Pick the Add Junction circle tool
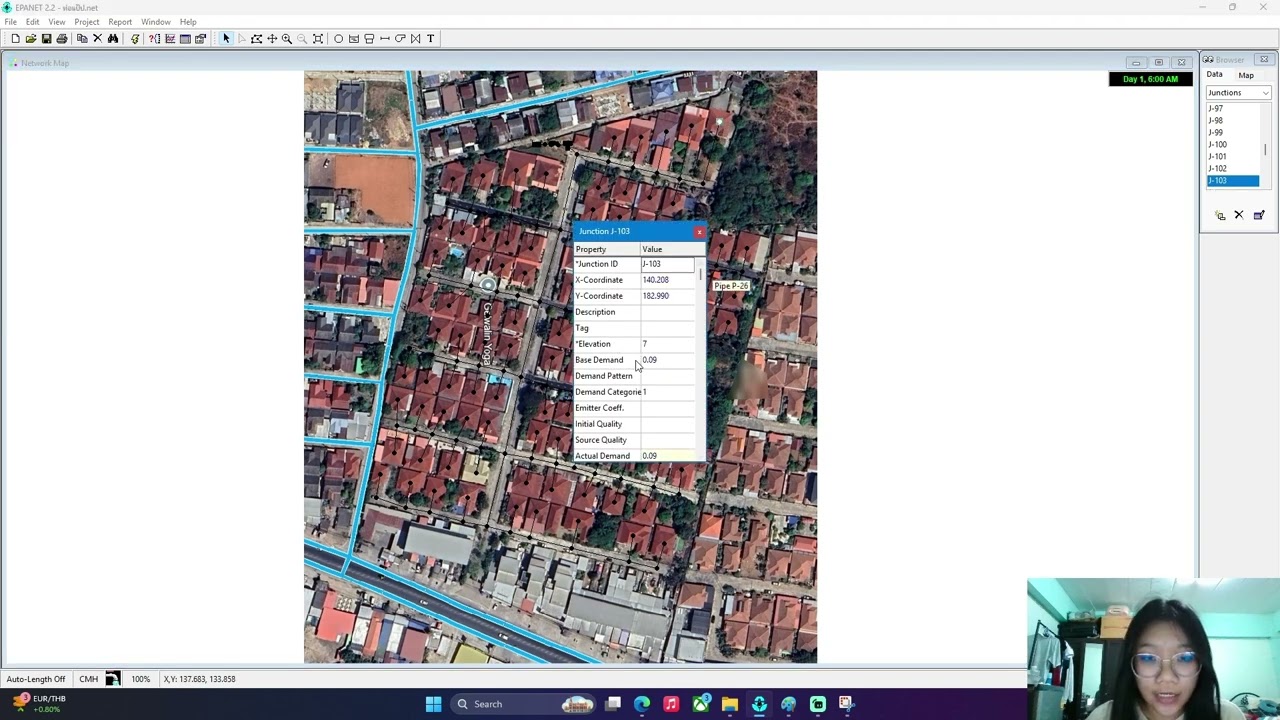The width and height of the screenshot is (1280, 720). coord(338,39)
